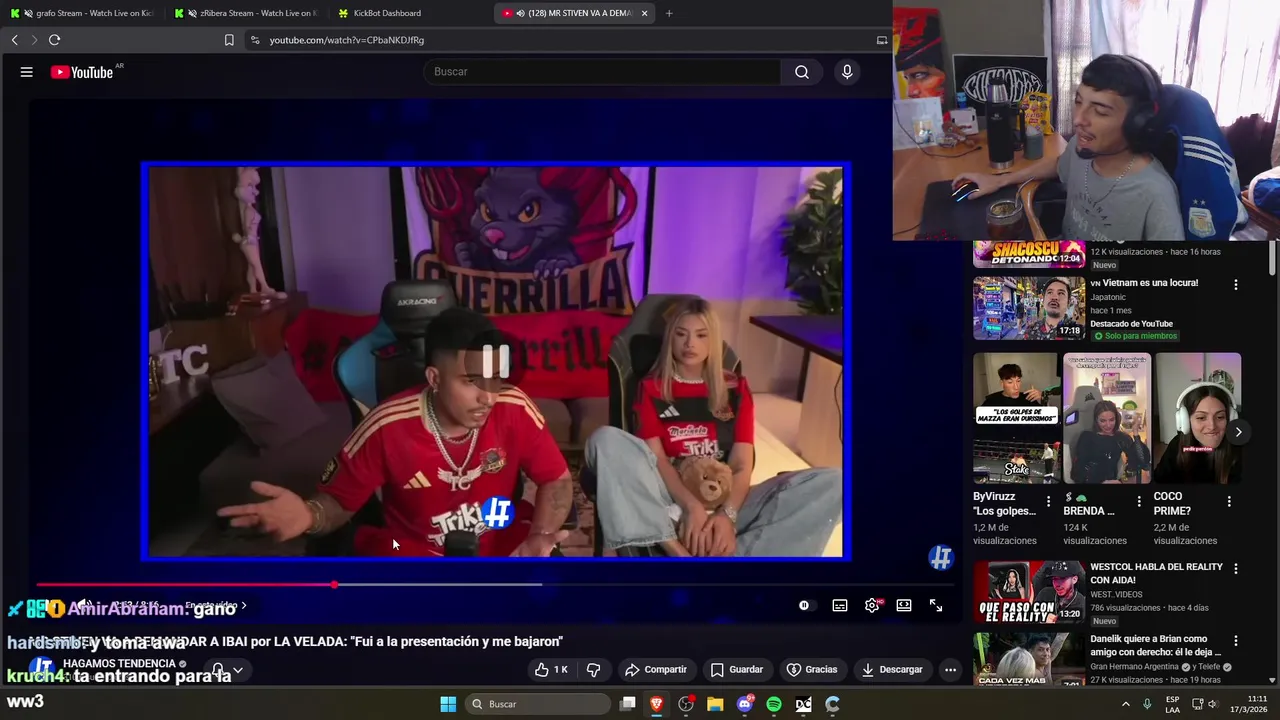Switch to zRibera Stream Kick tab

245,13
